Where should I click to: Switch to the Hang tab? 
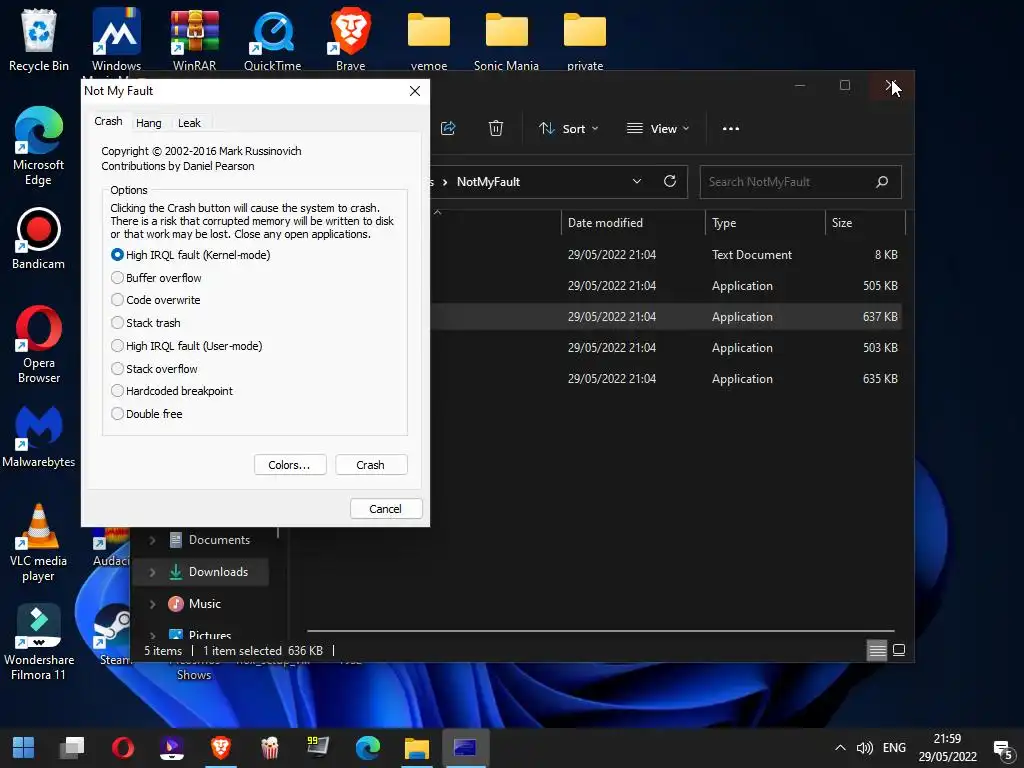[149, 123]
